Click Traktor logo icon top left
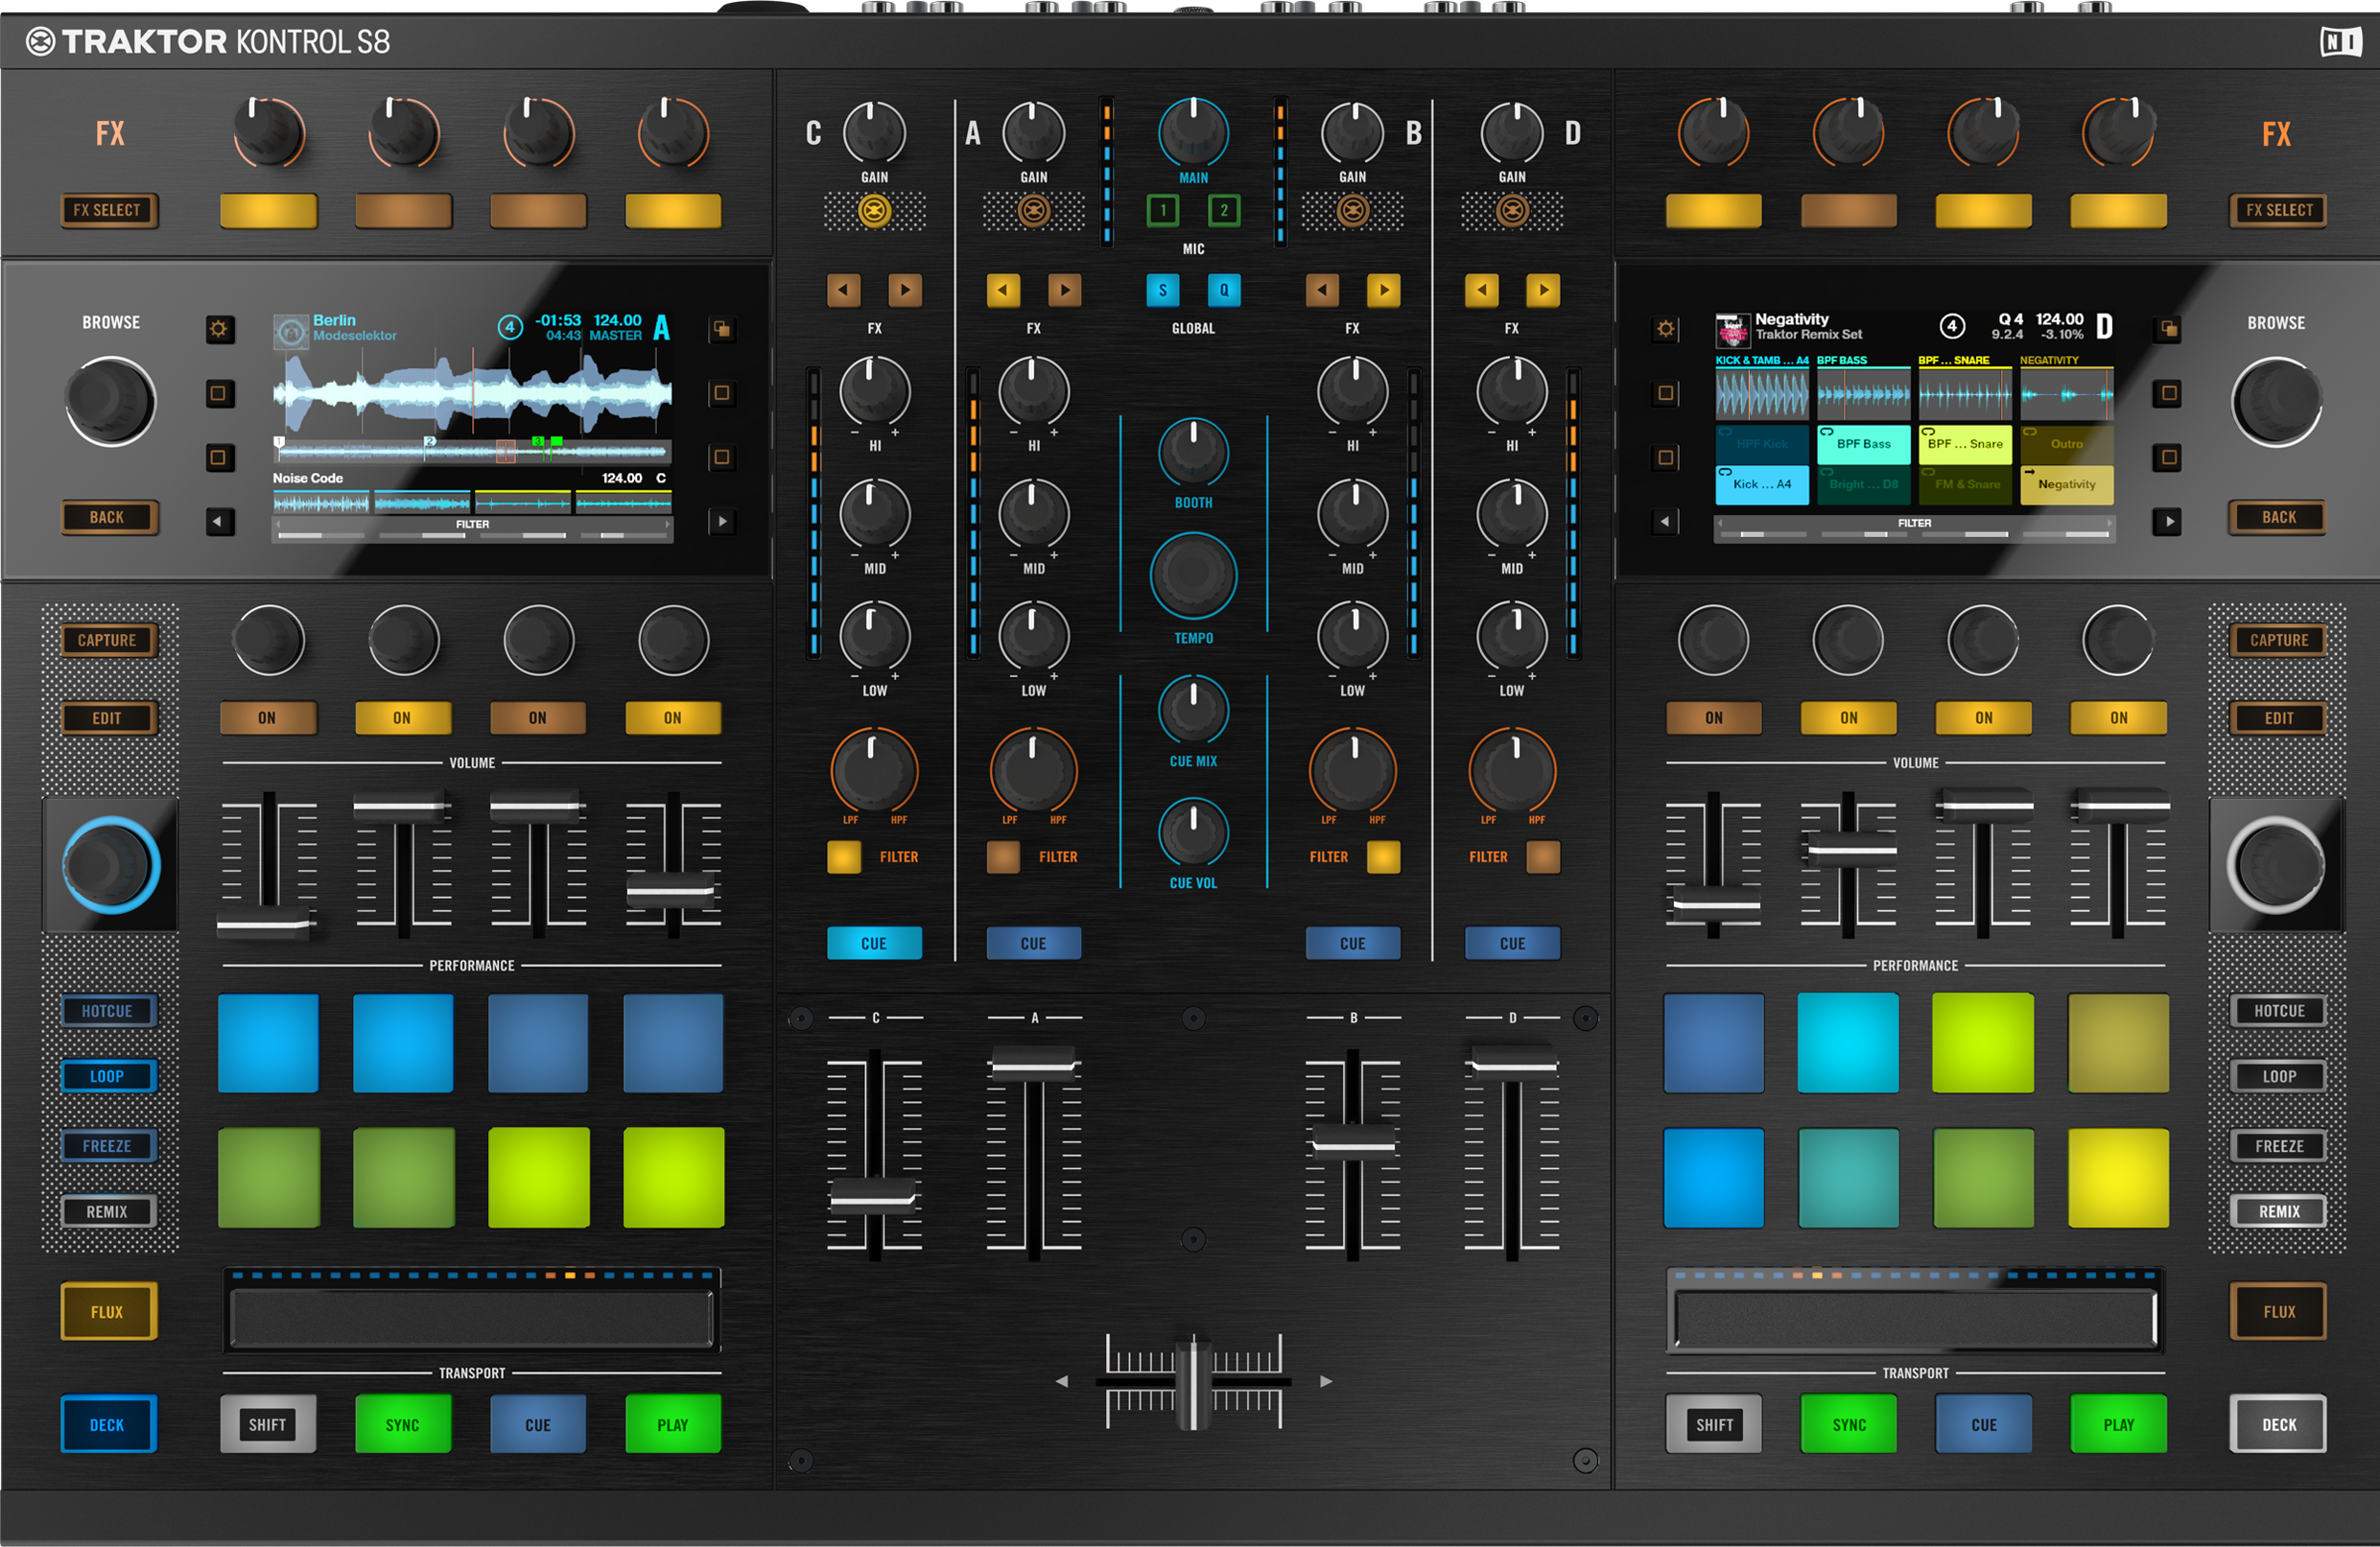Screen dimensions: 2380x1547 click(40, 41)
